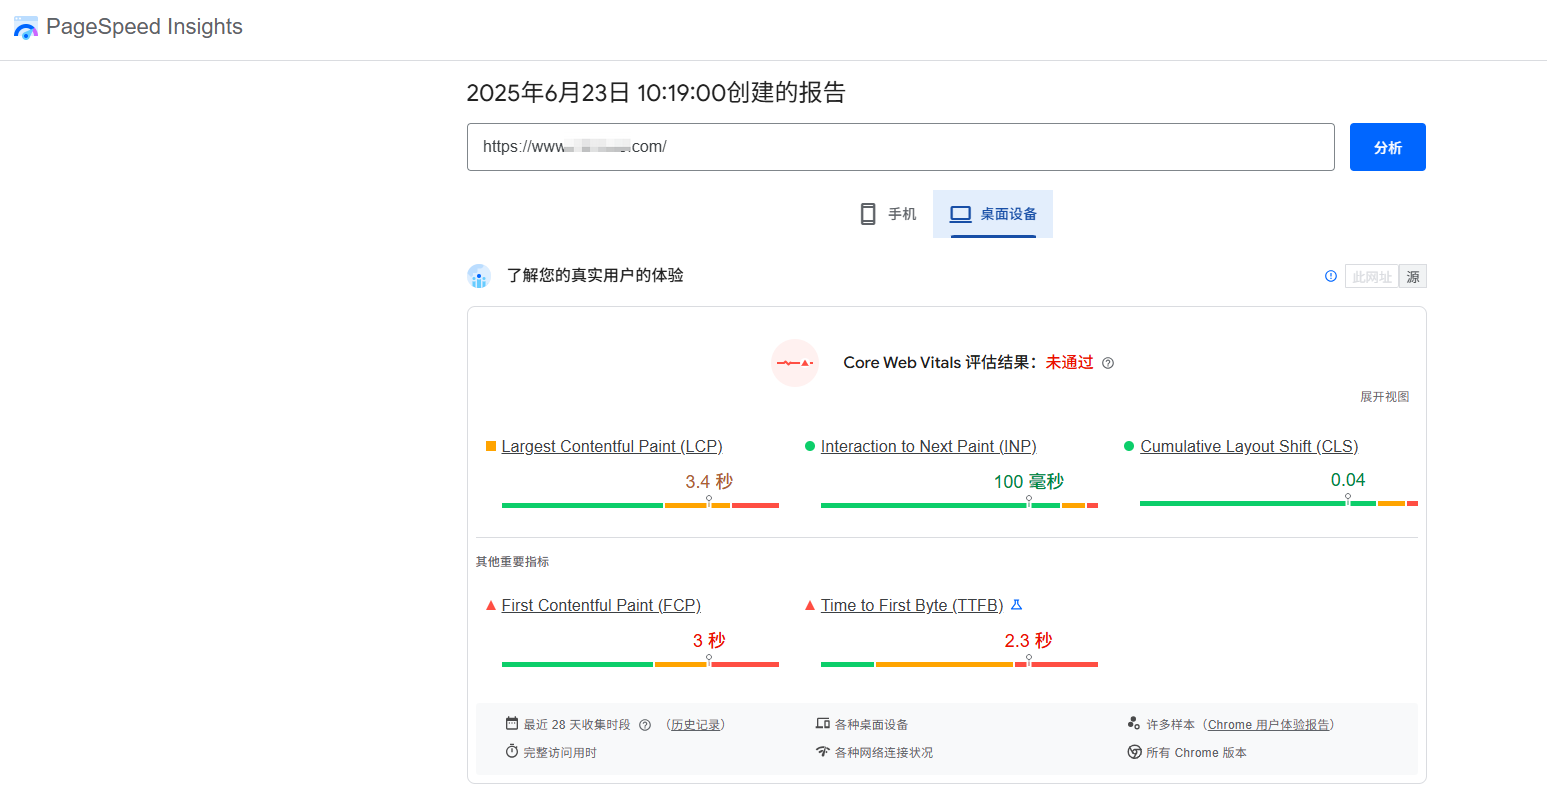Click the calendar icon beside 最近 28 天收集时段
The width and height of the screenshot is (1547, 803).
(510, 724)
